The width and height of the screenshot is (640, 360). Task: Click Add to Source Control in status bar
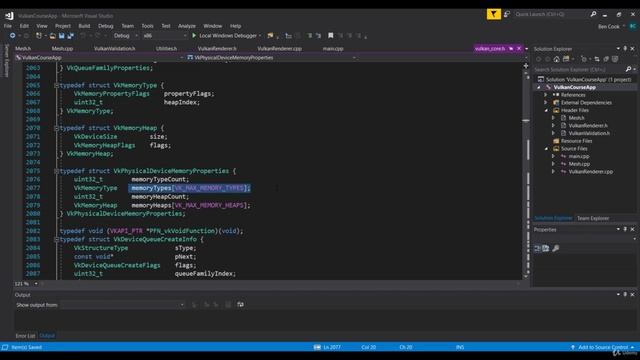click(602, 347)
